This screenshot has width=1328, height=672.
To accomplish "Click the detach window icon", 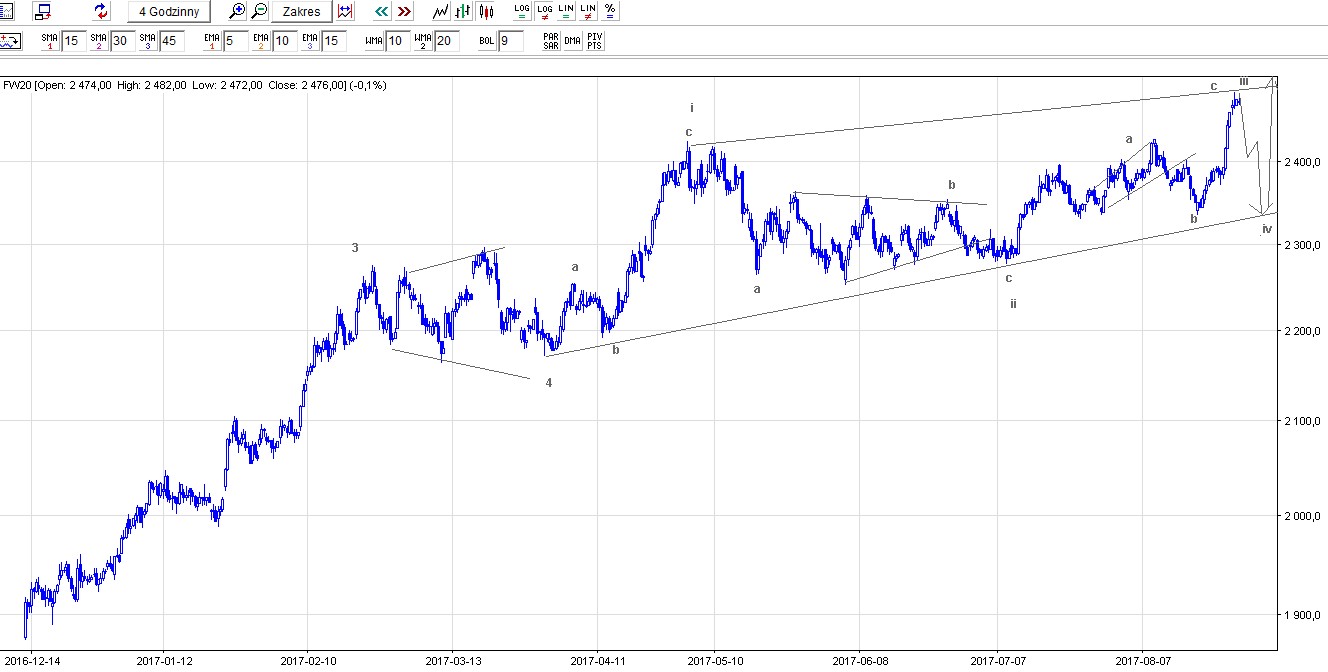I will click(x=43, y=11).
